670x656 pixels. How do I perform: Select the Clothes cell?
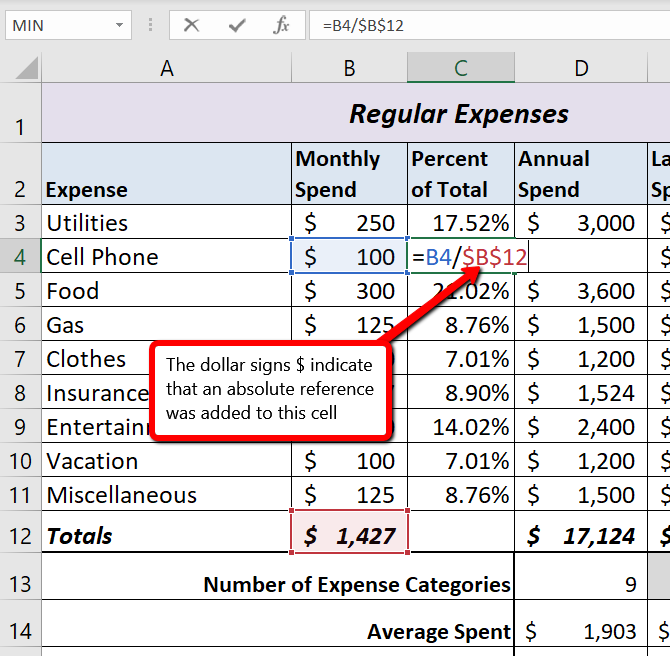click(x=96, y=358)
